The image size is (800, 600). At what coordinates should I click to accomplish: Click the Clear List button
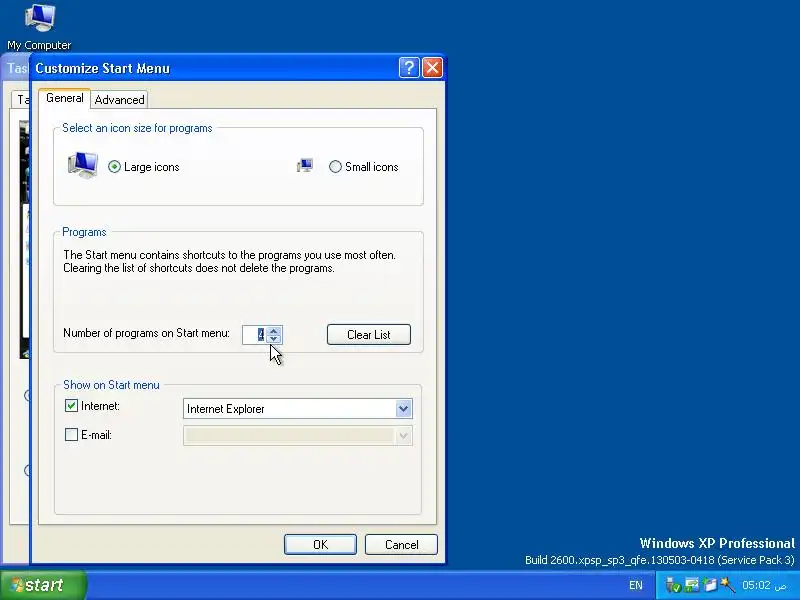(368, 335)
